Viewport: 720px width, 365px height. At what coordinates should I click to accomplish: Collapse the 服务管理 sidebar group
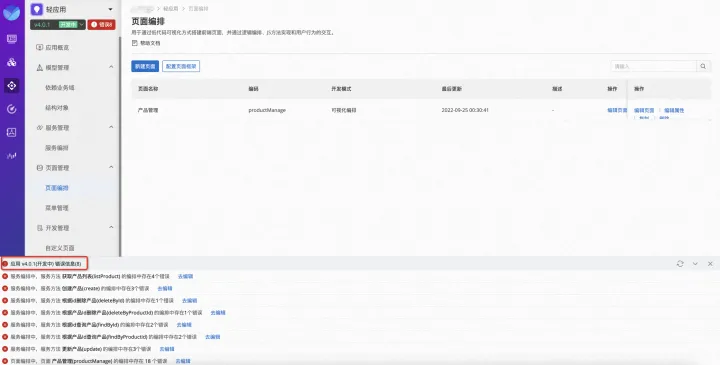click(x=111, y=127)
